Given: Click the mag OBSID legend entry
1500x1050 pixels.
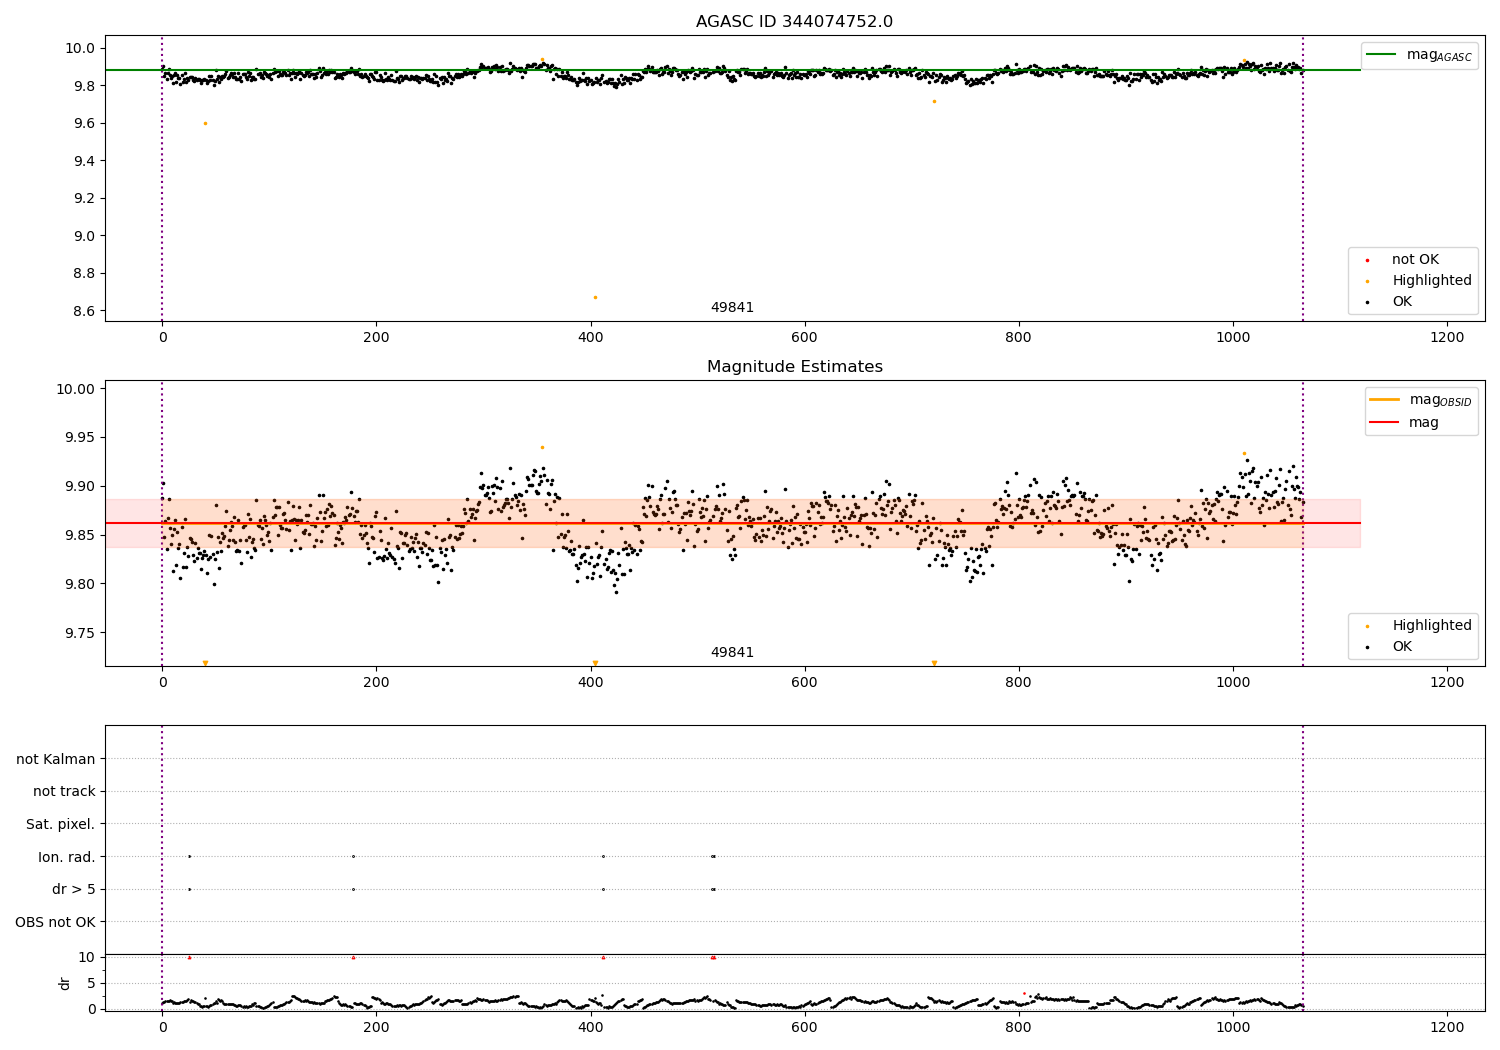Looking at the screenshot, I should (x=1421, y=400).
